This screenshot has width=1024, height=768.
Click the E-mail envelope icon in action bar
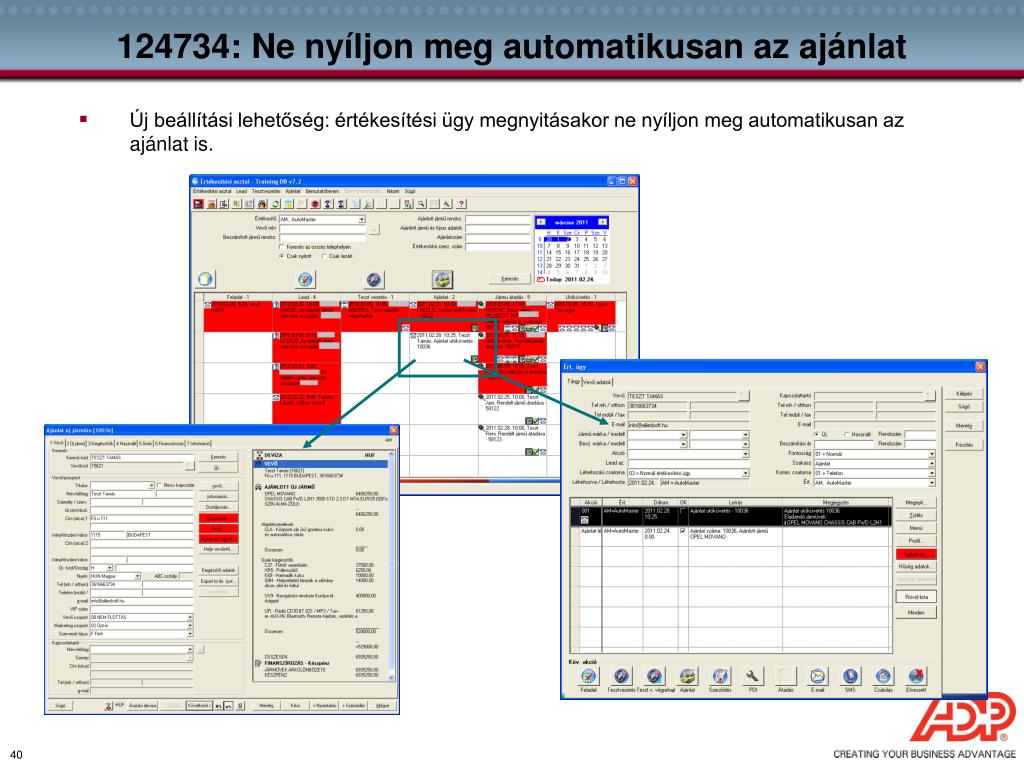[818, 676]
